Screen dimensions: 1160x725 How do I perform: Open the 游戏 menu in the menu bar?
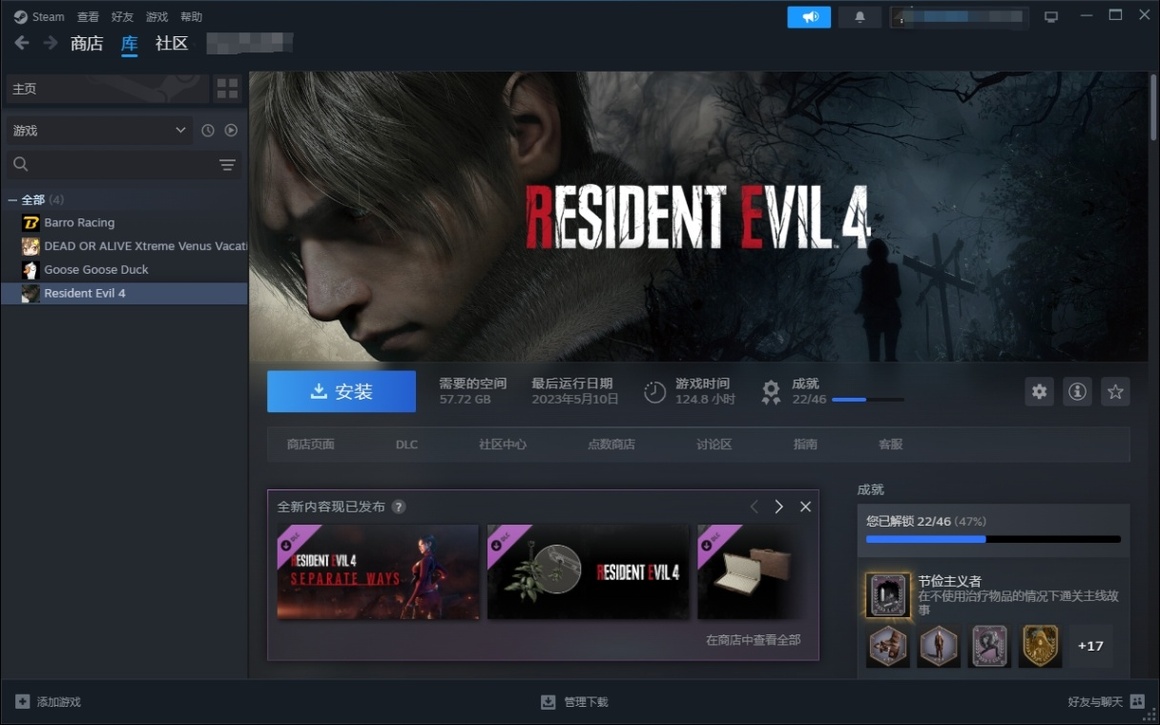[x=157, y=16]
